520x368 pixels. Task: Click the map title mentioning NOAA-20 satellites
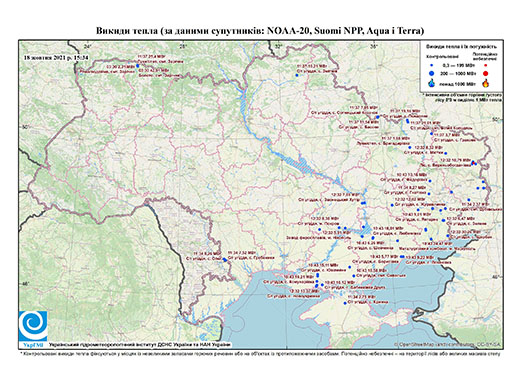(260, 31)
